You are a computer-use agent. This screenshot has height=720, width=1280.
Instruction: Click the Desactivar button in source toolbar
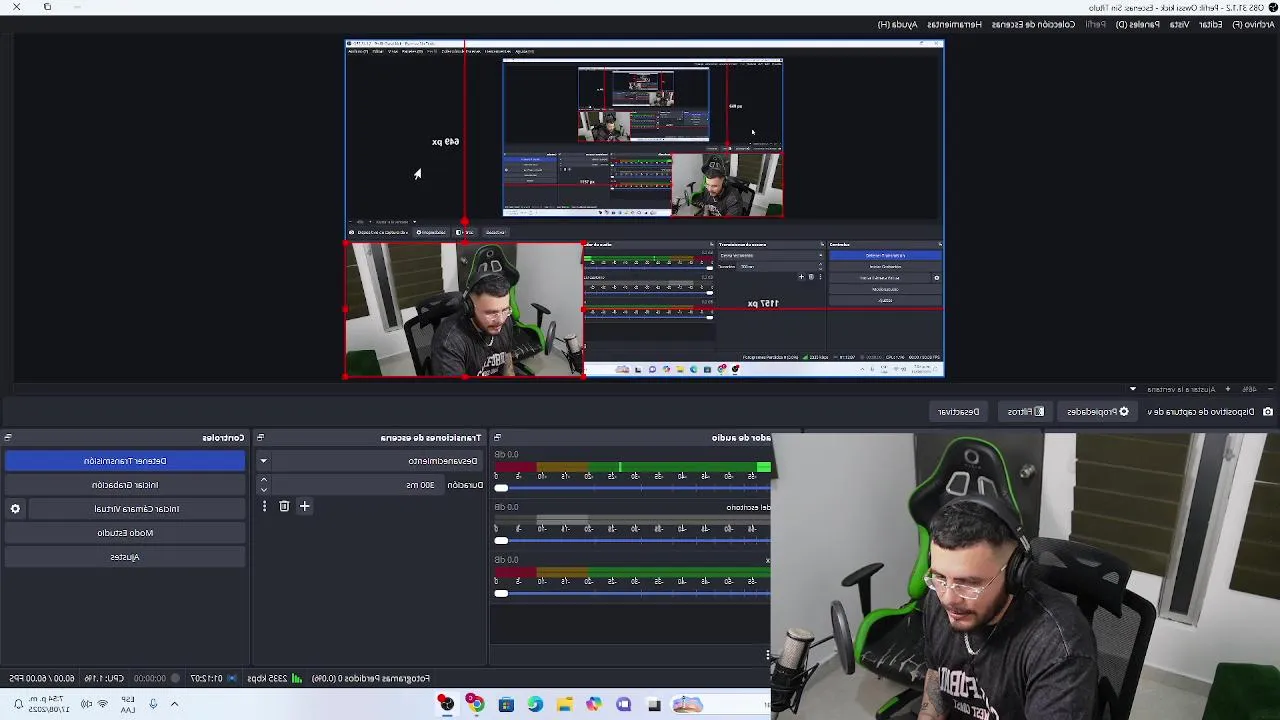pyautogui.click(x=958, y=412)
